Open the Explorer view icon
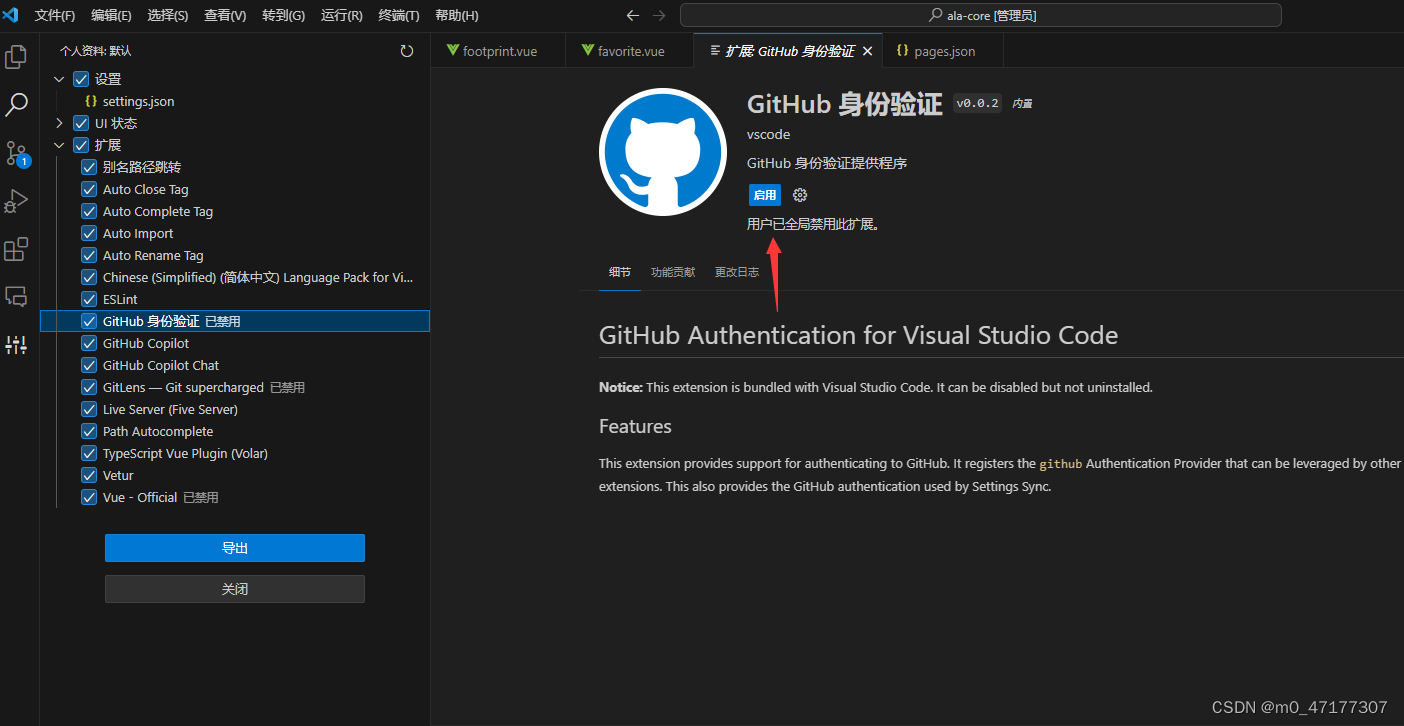The image size is (1404, 726). tap(16, 57)
